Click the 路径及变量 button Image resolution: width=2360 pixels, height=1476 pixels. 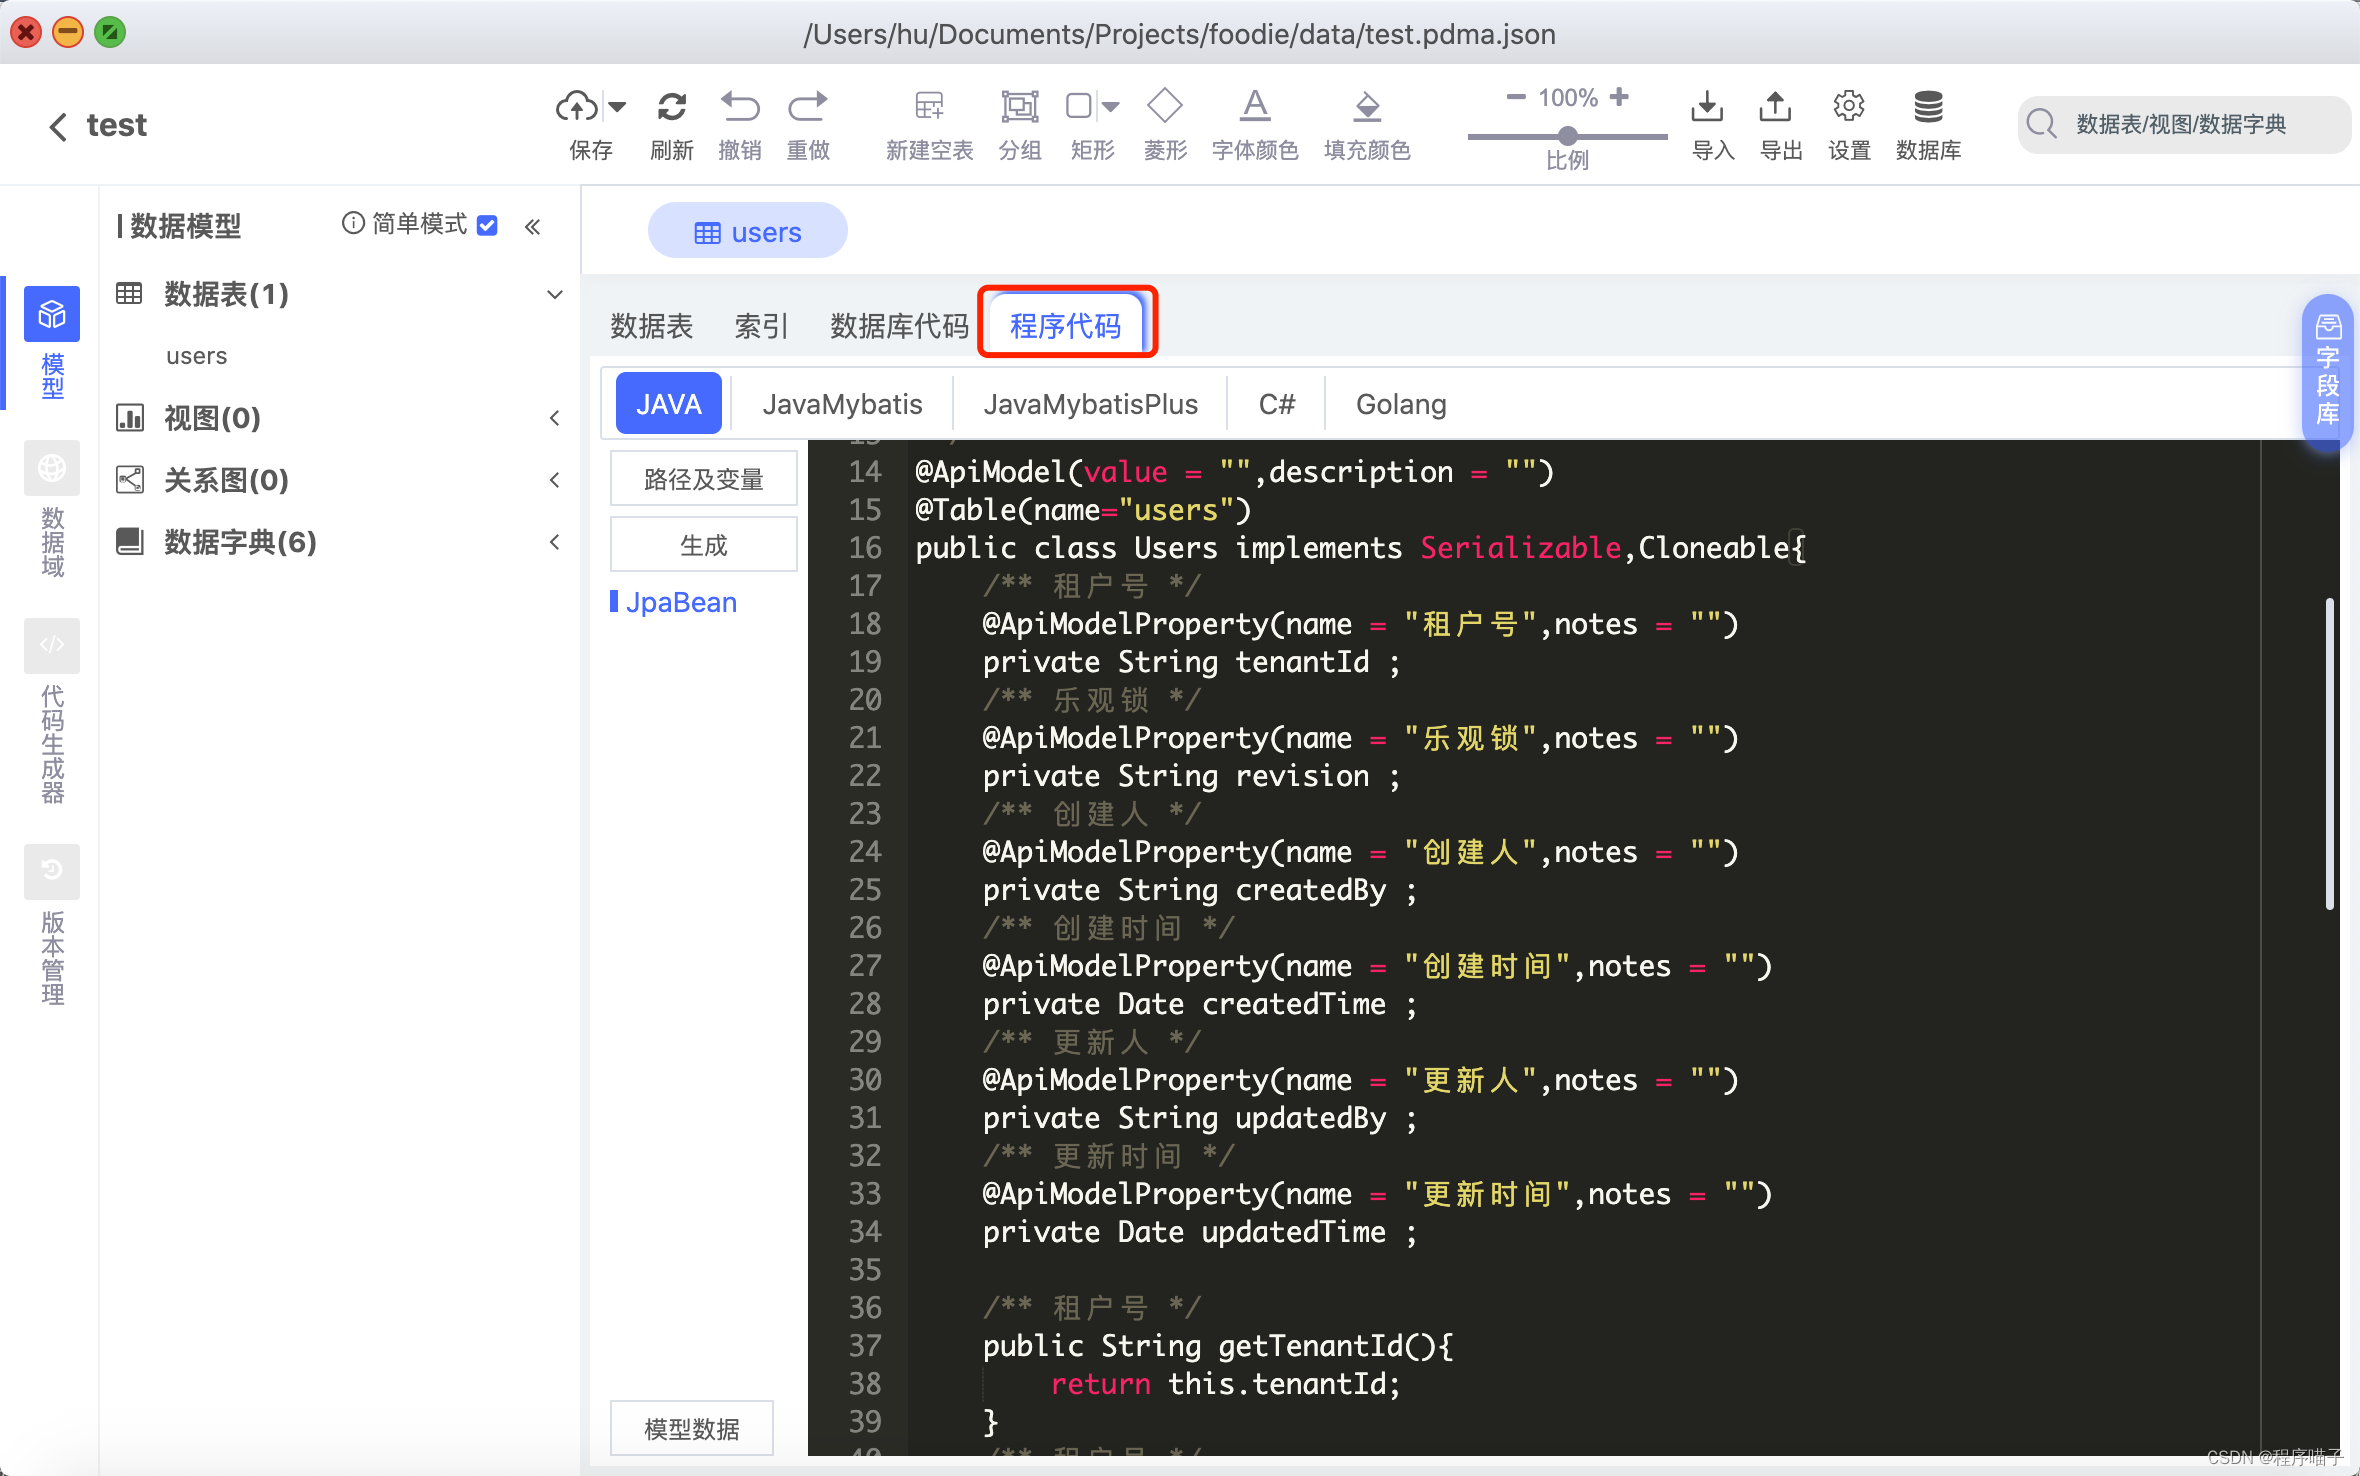704,478
